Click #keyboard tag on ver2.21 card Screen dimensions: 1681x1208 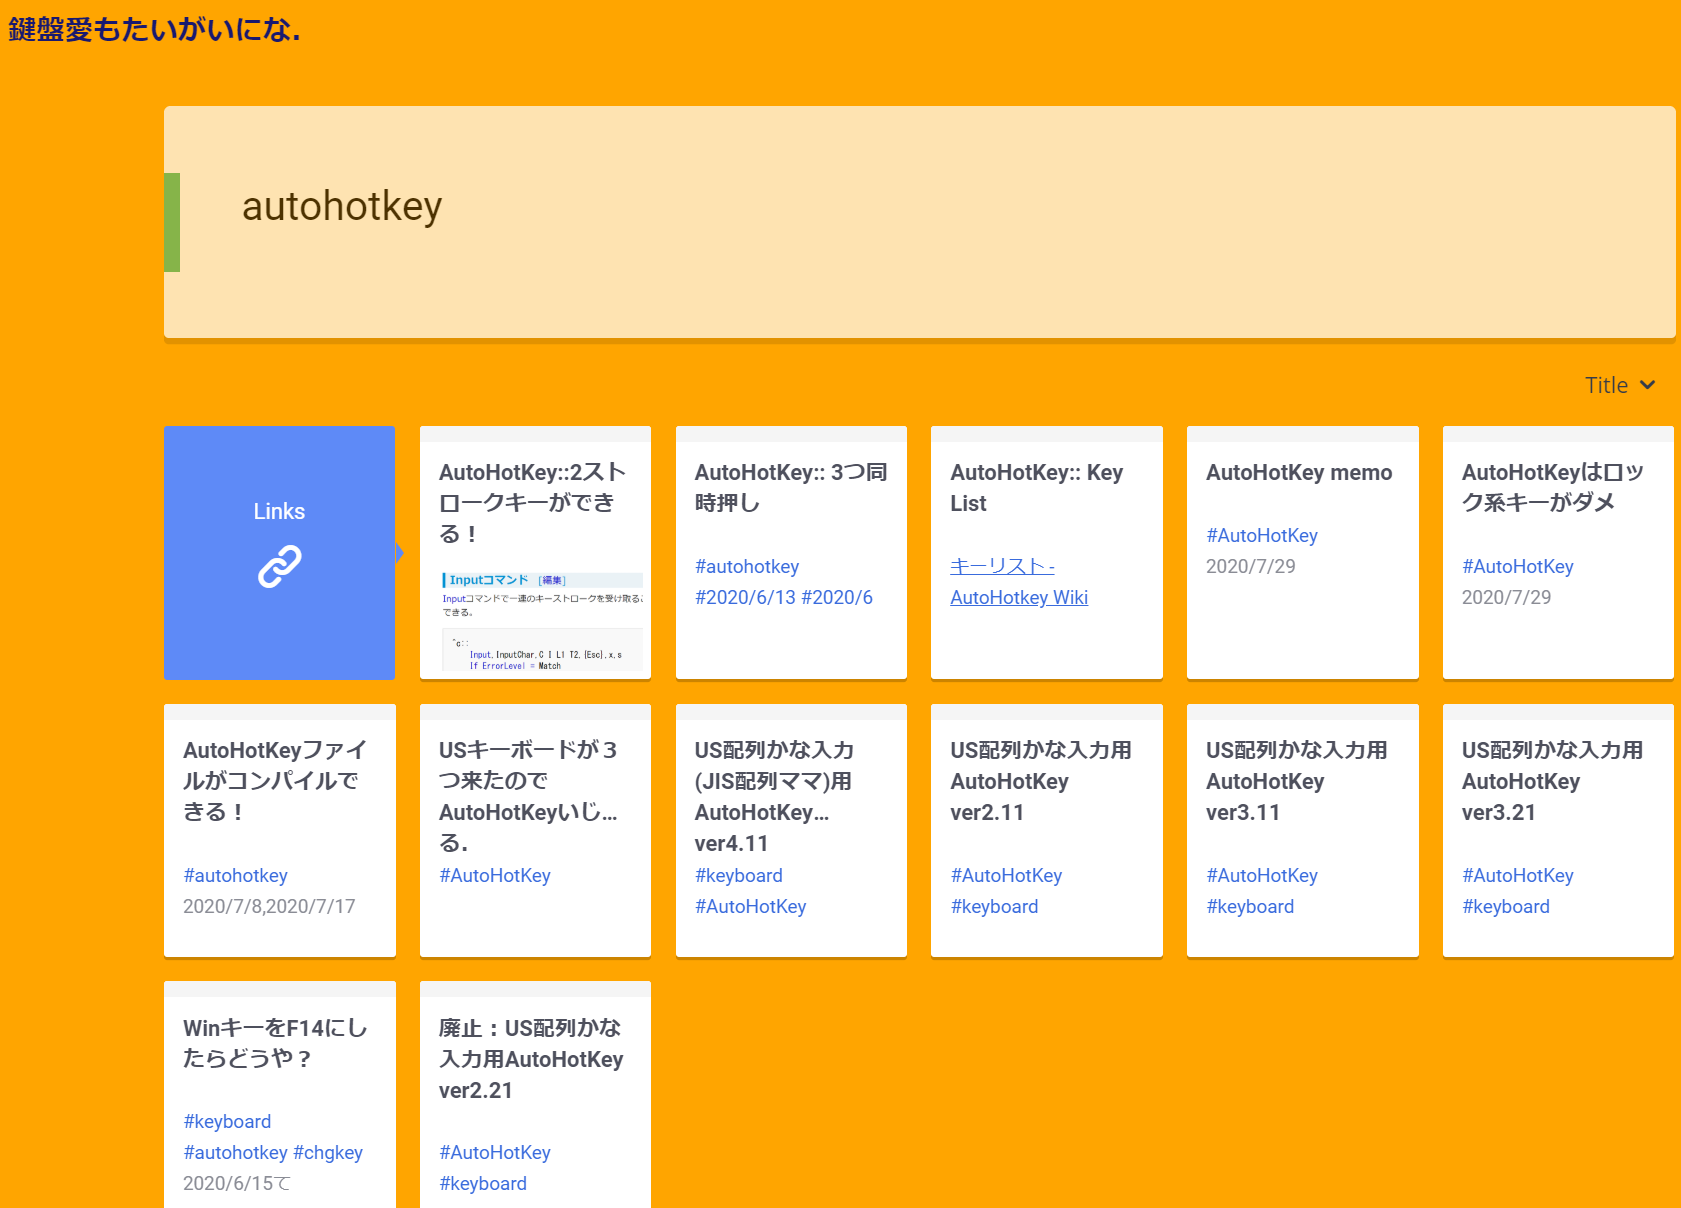pos(483,1184)
